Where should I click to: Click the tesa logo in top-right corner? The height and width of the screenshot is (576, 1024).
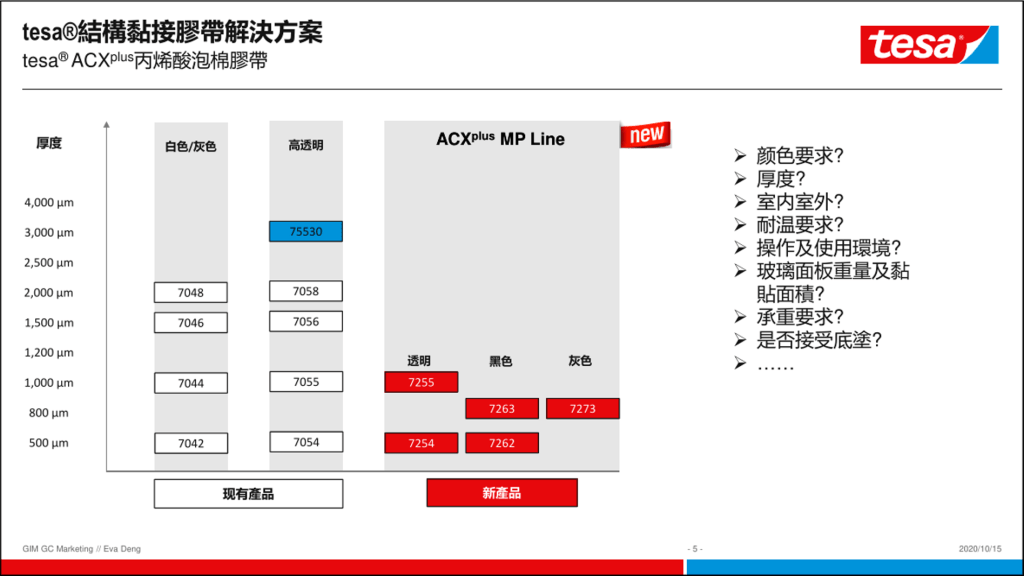[x=928, y=45]
